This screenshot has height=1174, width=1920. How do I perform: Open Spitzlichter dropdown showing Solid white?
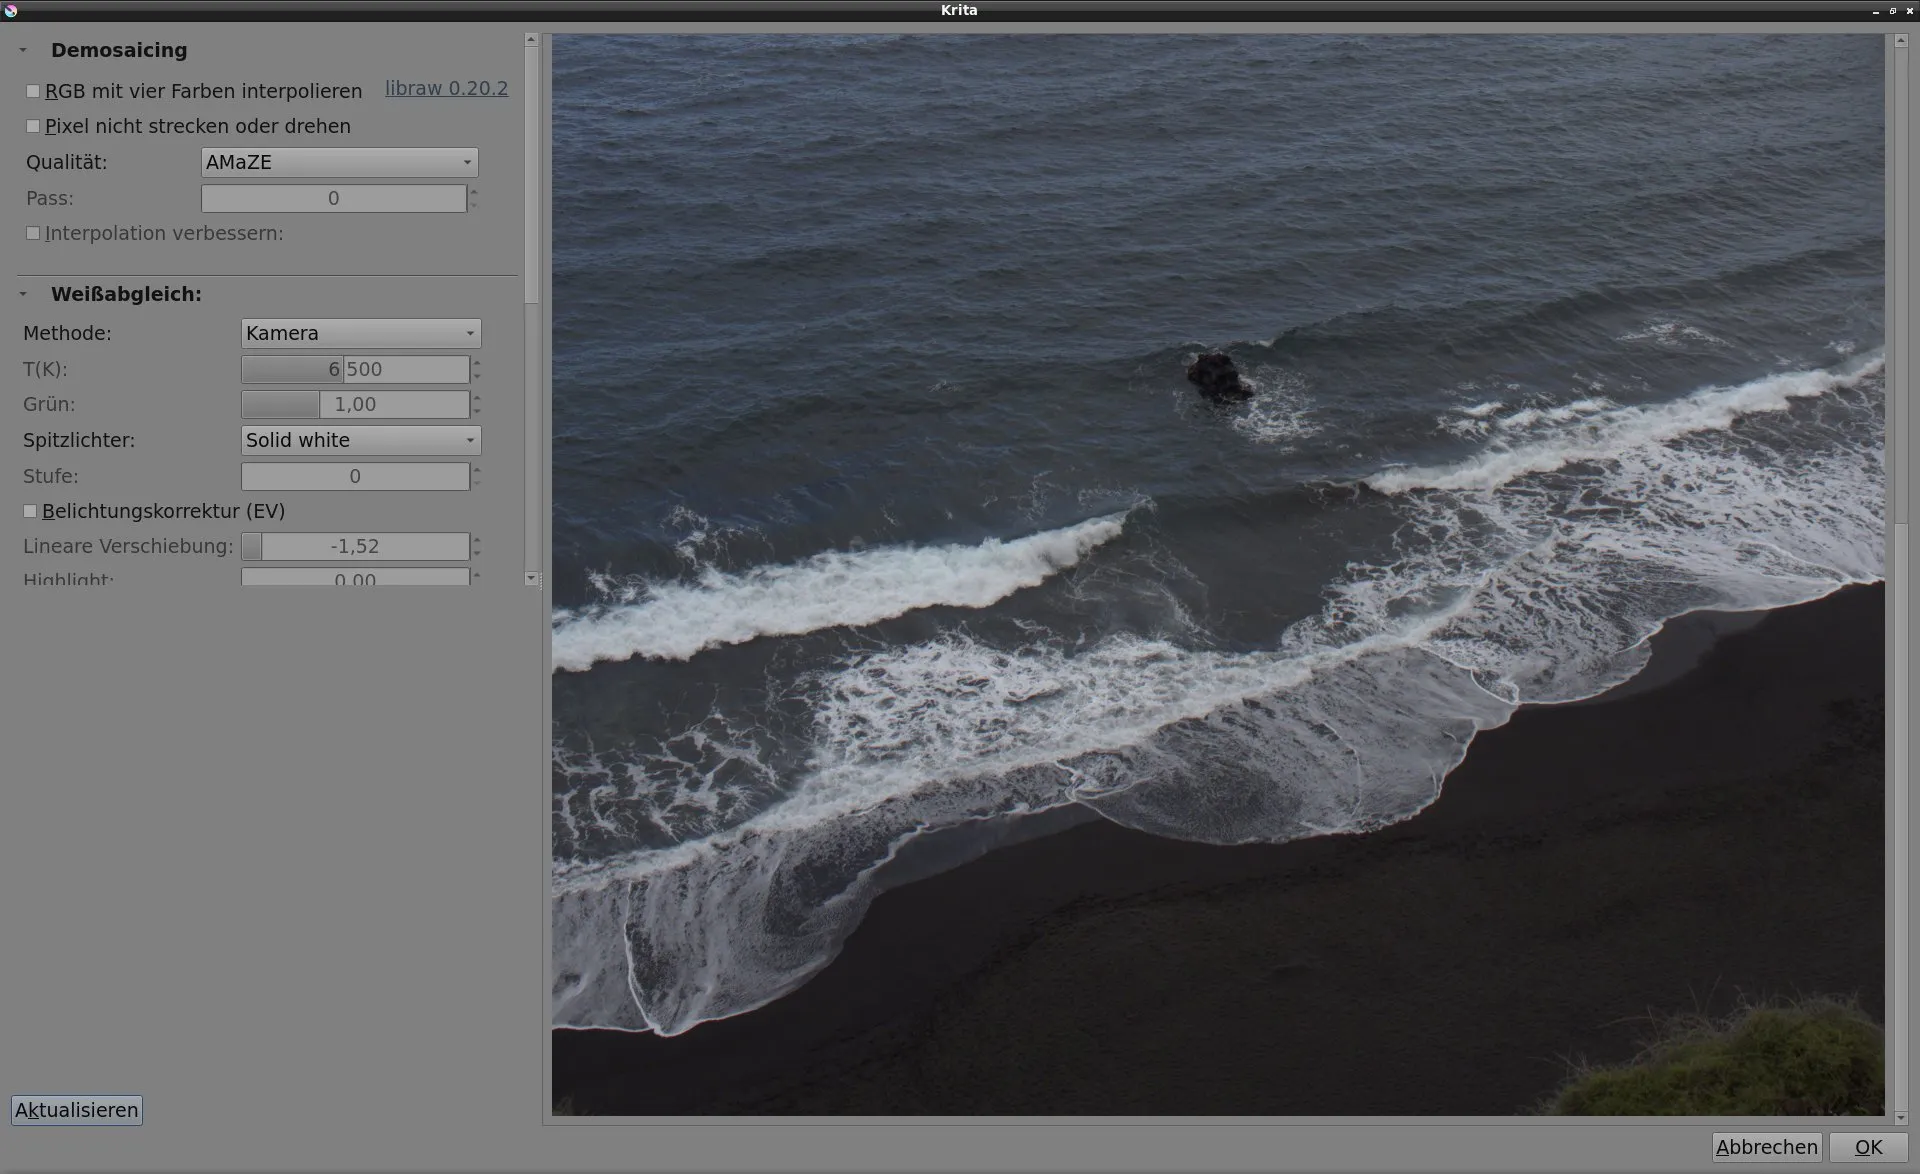pos(360,440)
